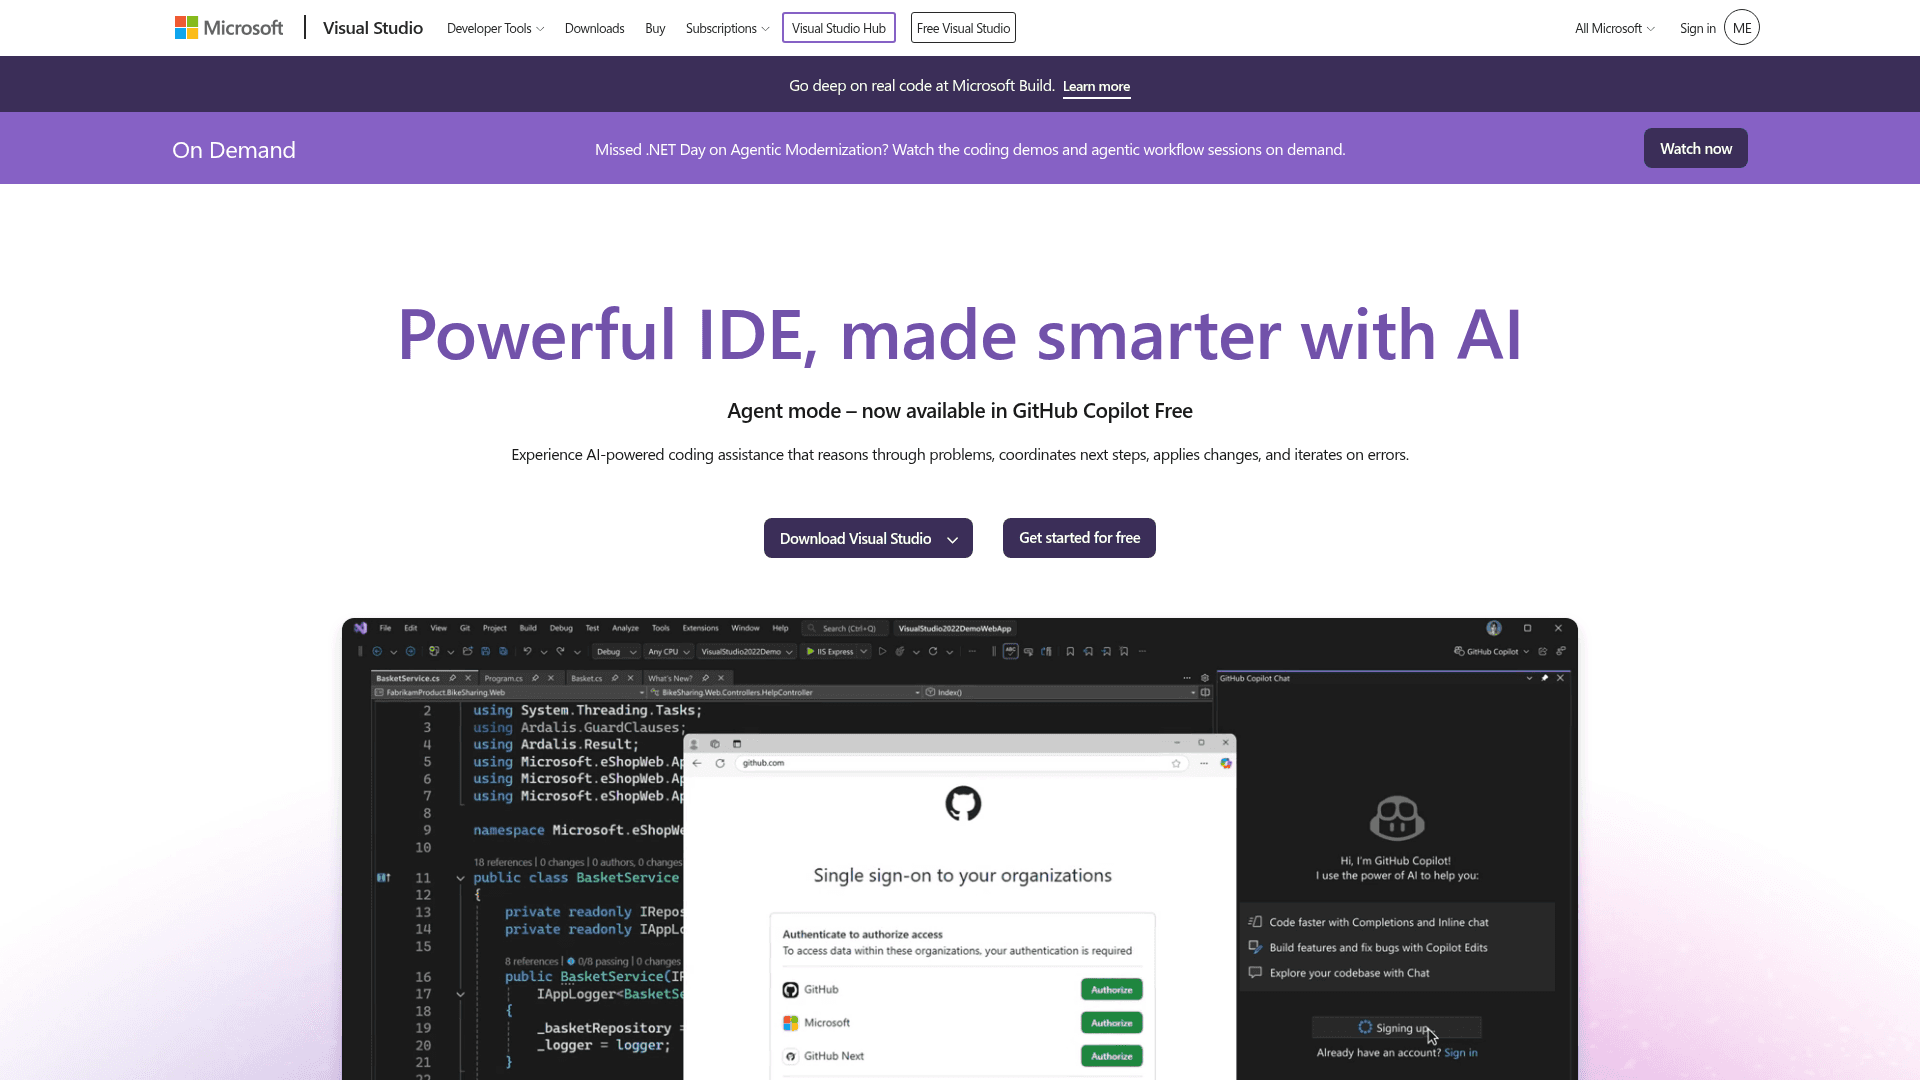Authorize the Microsoft organization

tap(1111, 1023)
